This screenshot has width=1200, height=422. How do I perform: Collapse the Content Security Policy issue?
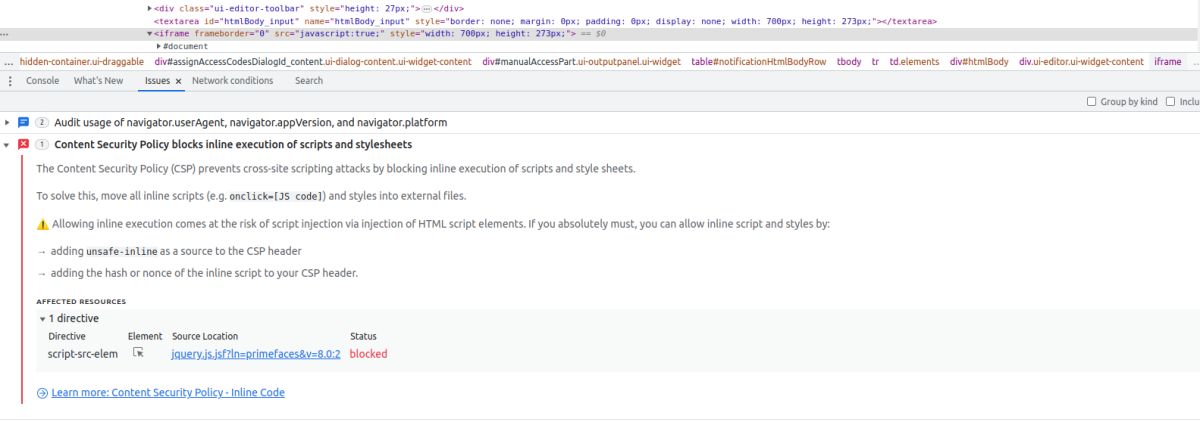pyautogui.click(x=7, y=144)
